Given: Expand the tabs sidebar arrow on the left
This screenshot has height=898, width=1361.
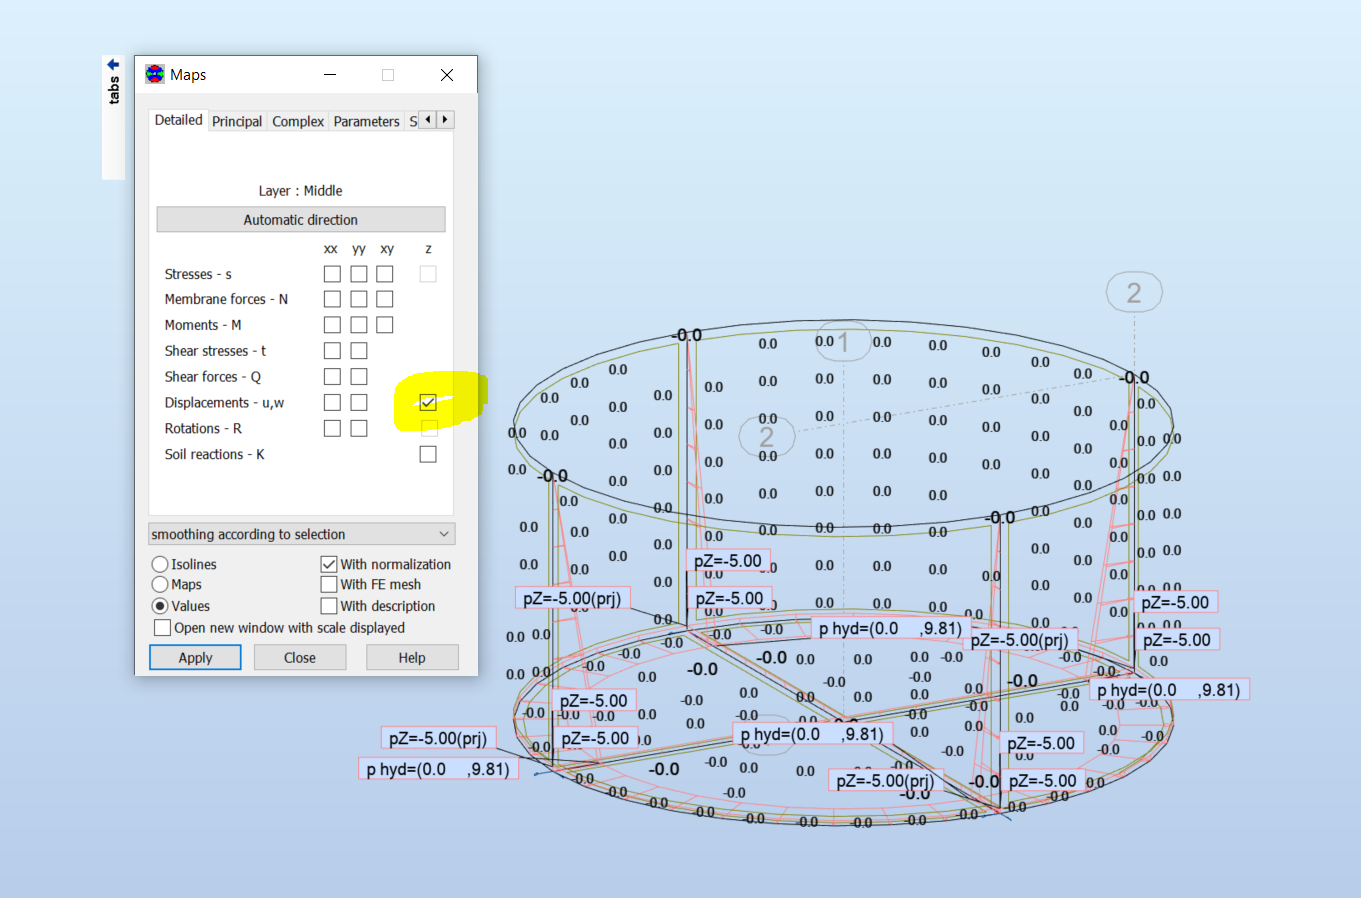Looking at the screenshot, I should tap(113, 63).
